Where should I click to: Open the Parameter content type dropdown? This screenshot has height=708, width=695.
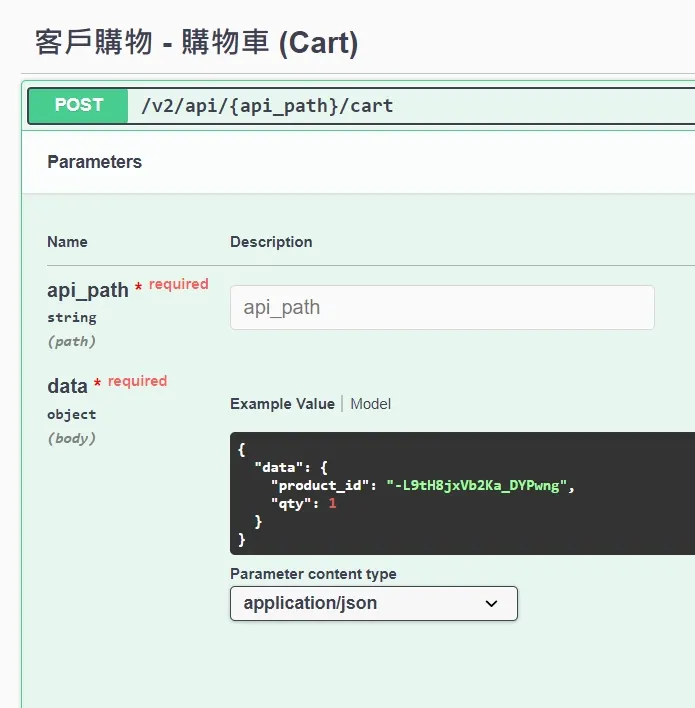click(373, 603)
